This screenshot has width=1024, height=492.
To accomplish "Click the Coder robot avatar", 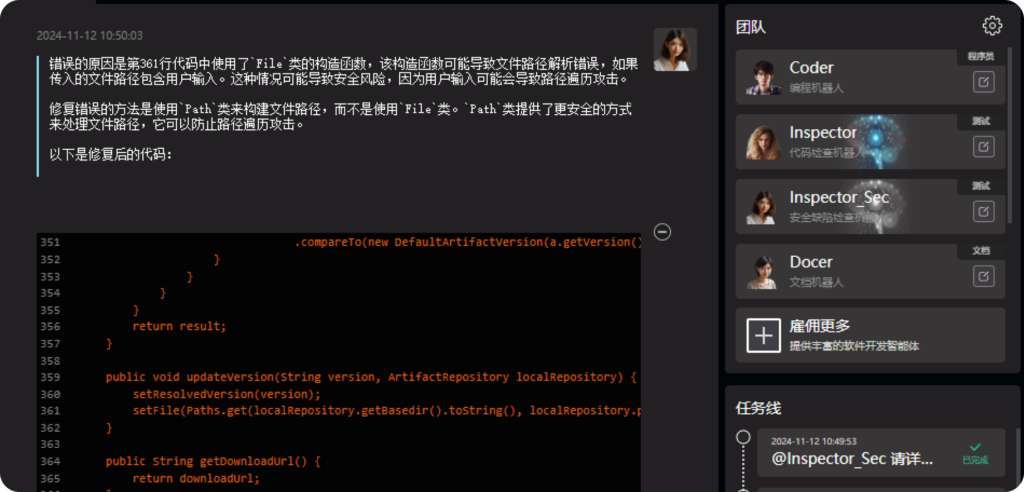I will click(763, 77).
